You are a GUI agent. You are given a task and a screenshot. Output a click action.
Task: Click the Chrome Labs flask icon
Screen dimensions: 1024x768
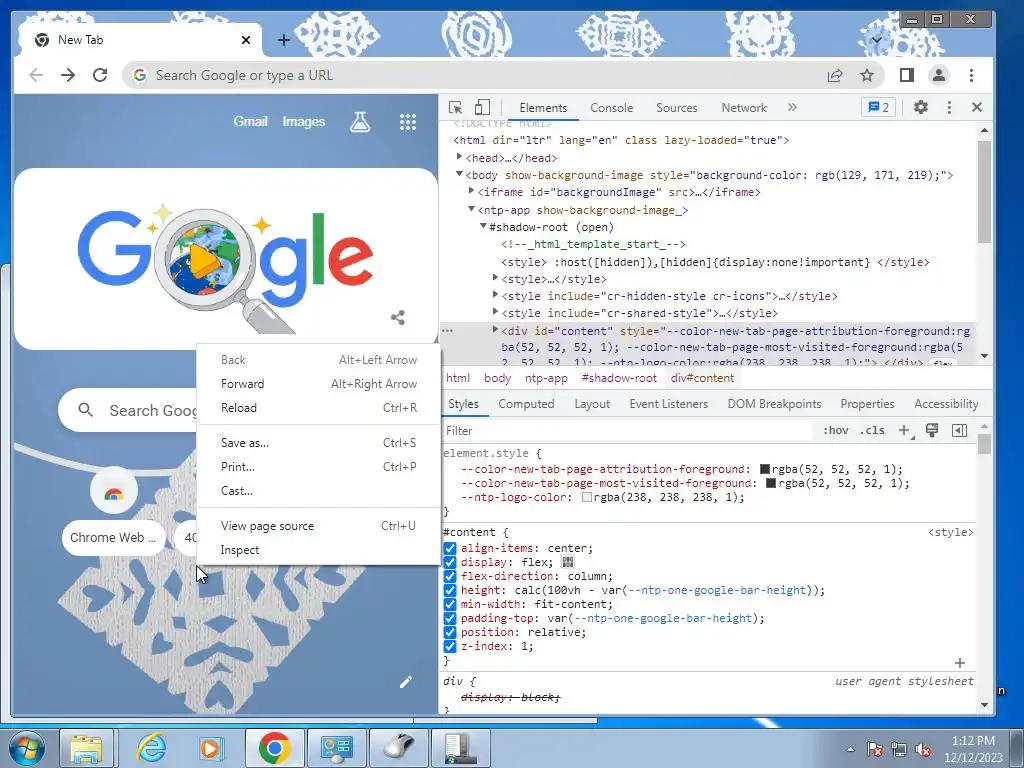pyautogui.click(x=360, y=121)
